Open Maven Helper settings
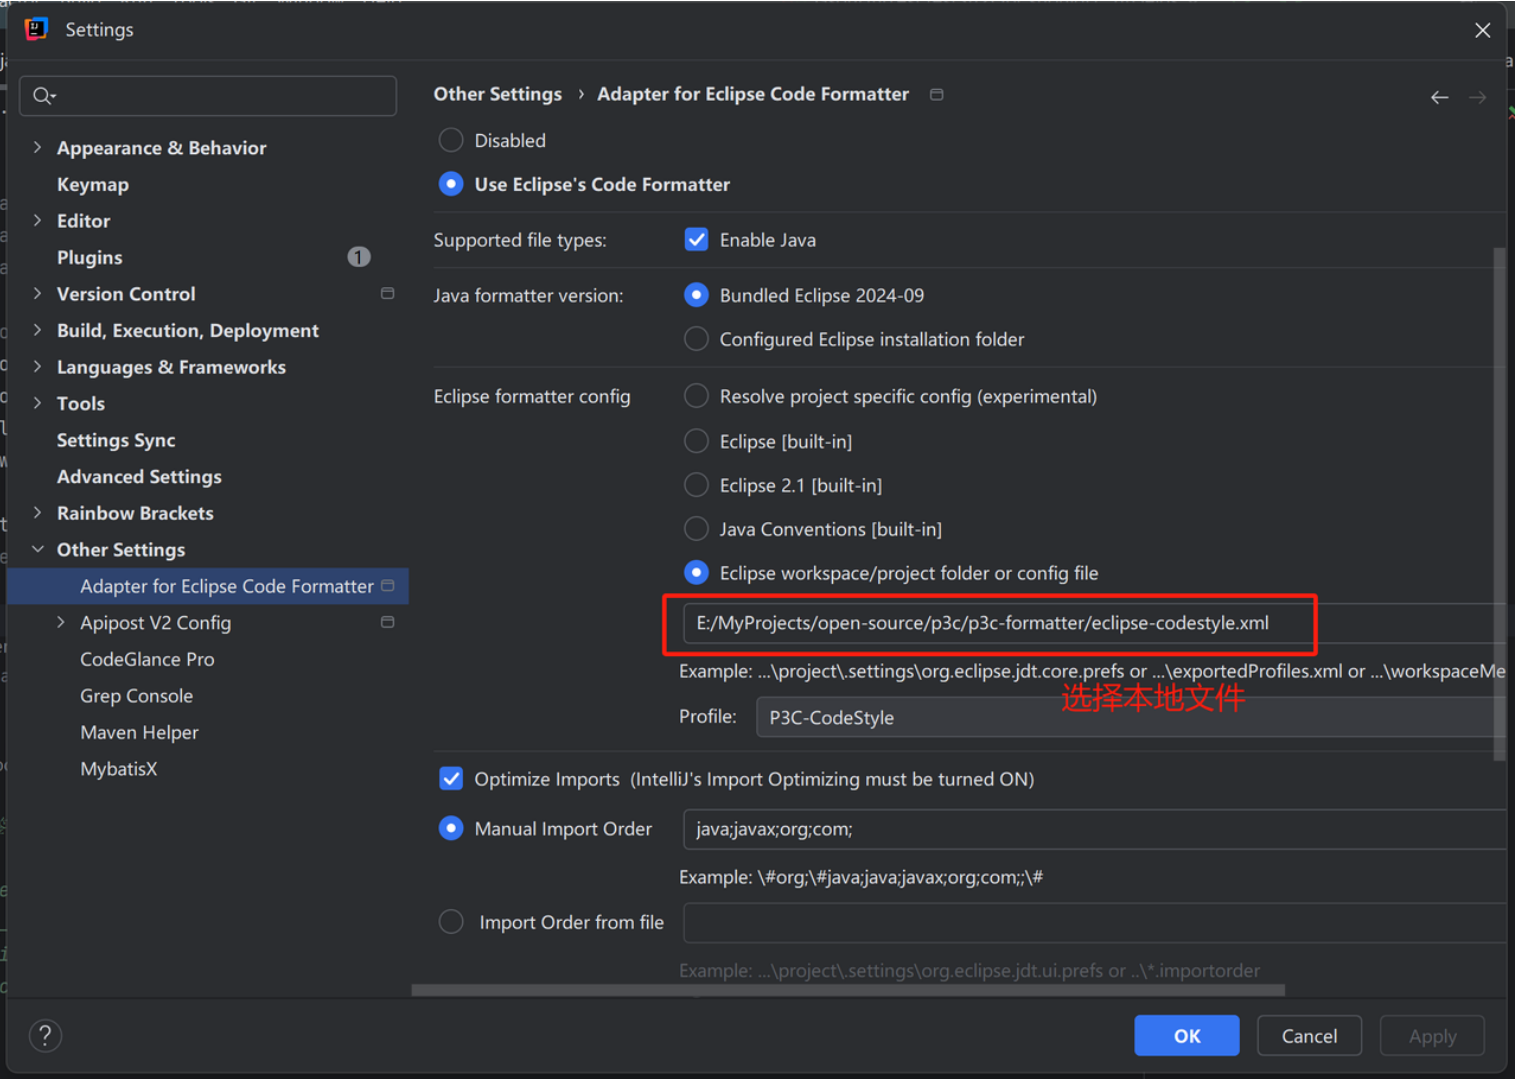Image resolution: width=1515 pixels, height=1079 pixels. click(139, 732)
